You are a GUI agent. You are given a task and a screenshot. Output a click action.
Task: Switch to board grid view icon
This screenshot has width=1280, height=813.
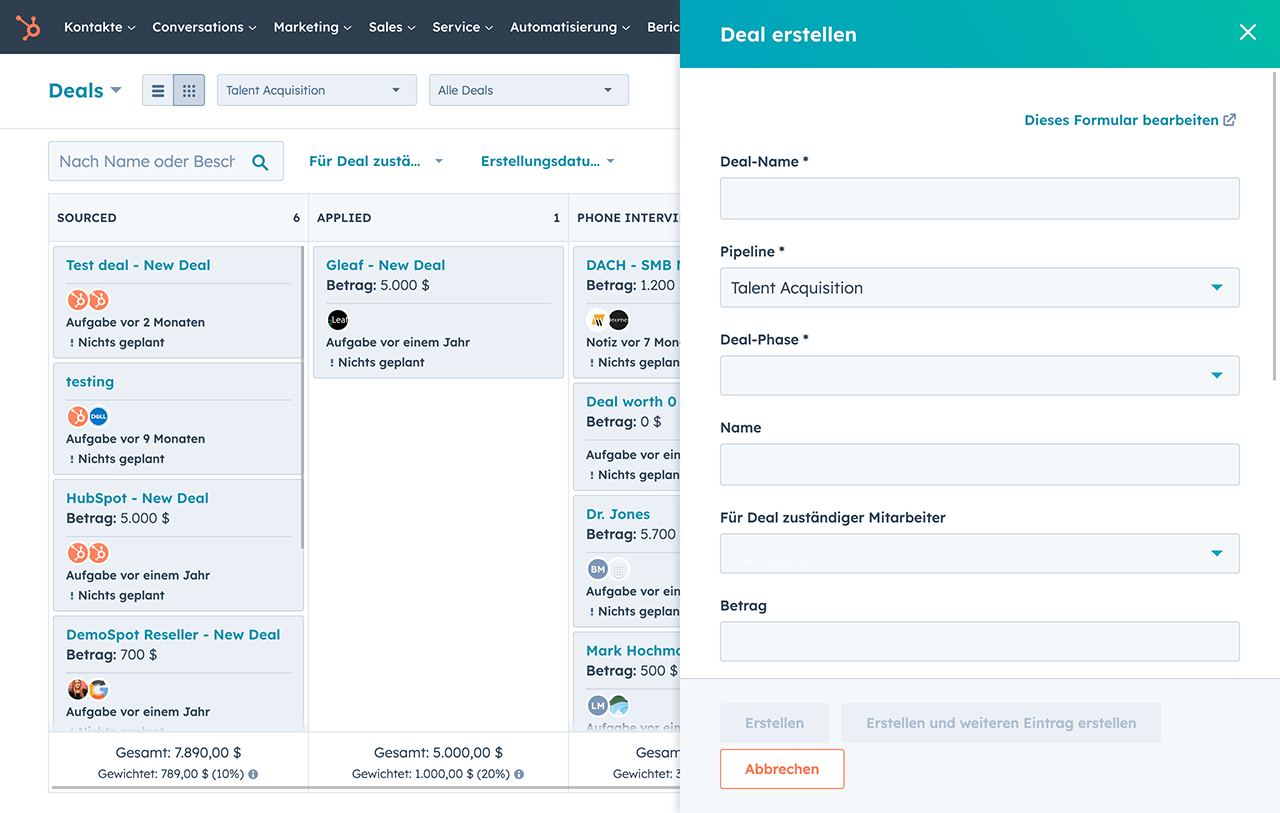pos(189,90)
